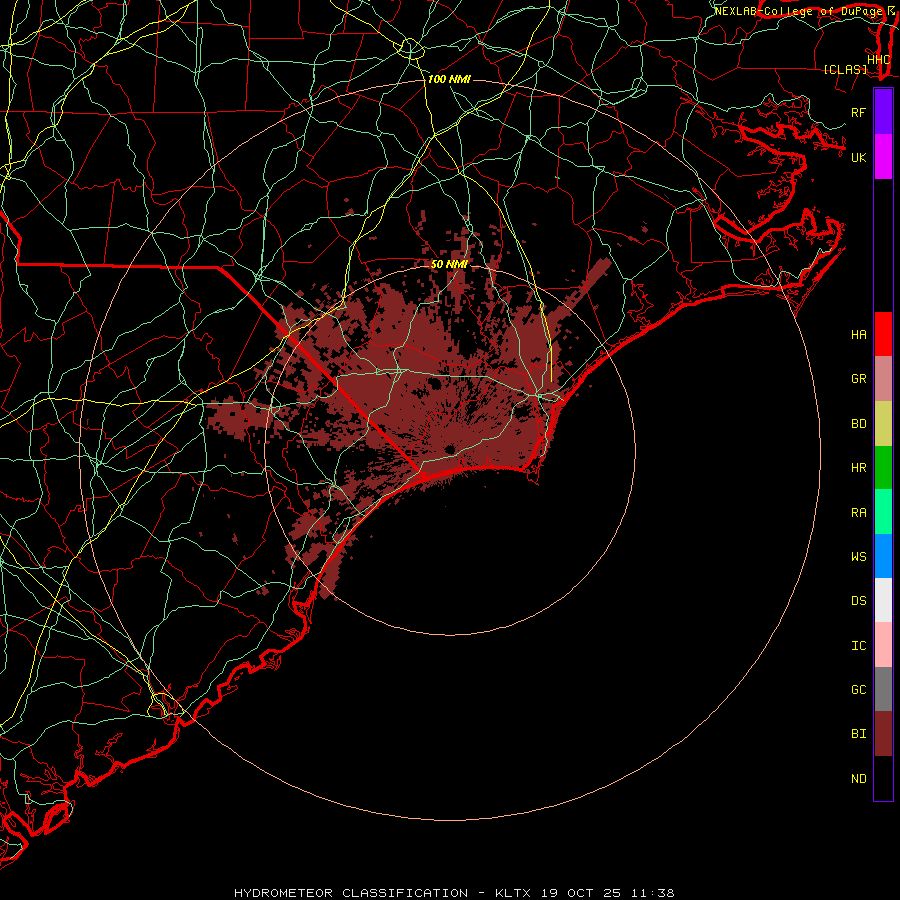900x900 pixels.
Task: Click the GR legend label
Action: [x=858, y=379]
